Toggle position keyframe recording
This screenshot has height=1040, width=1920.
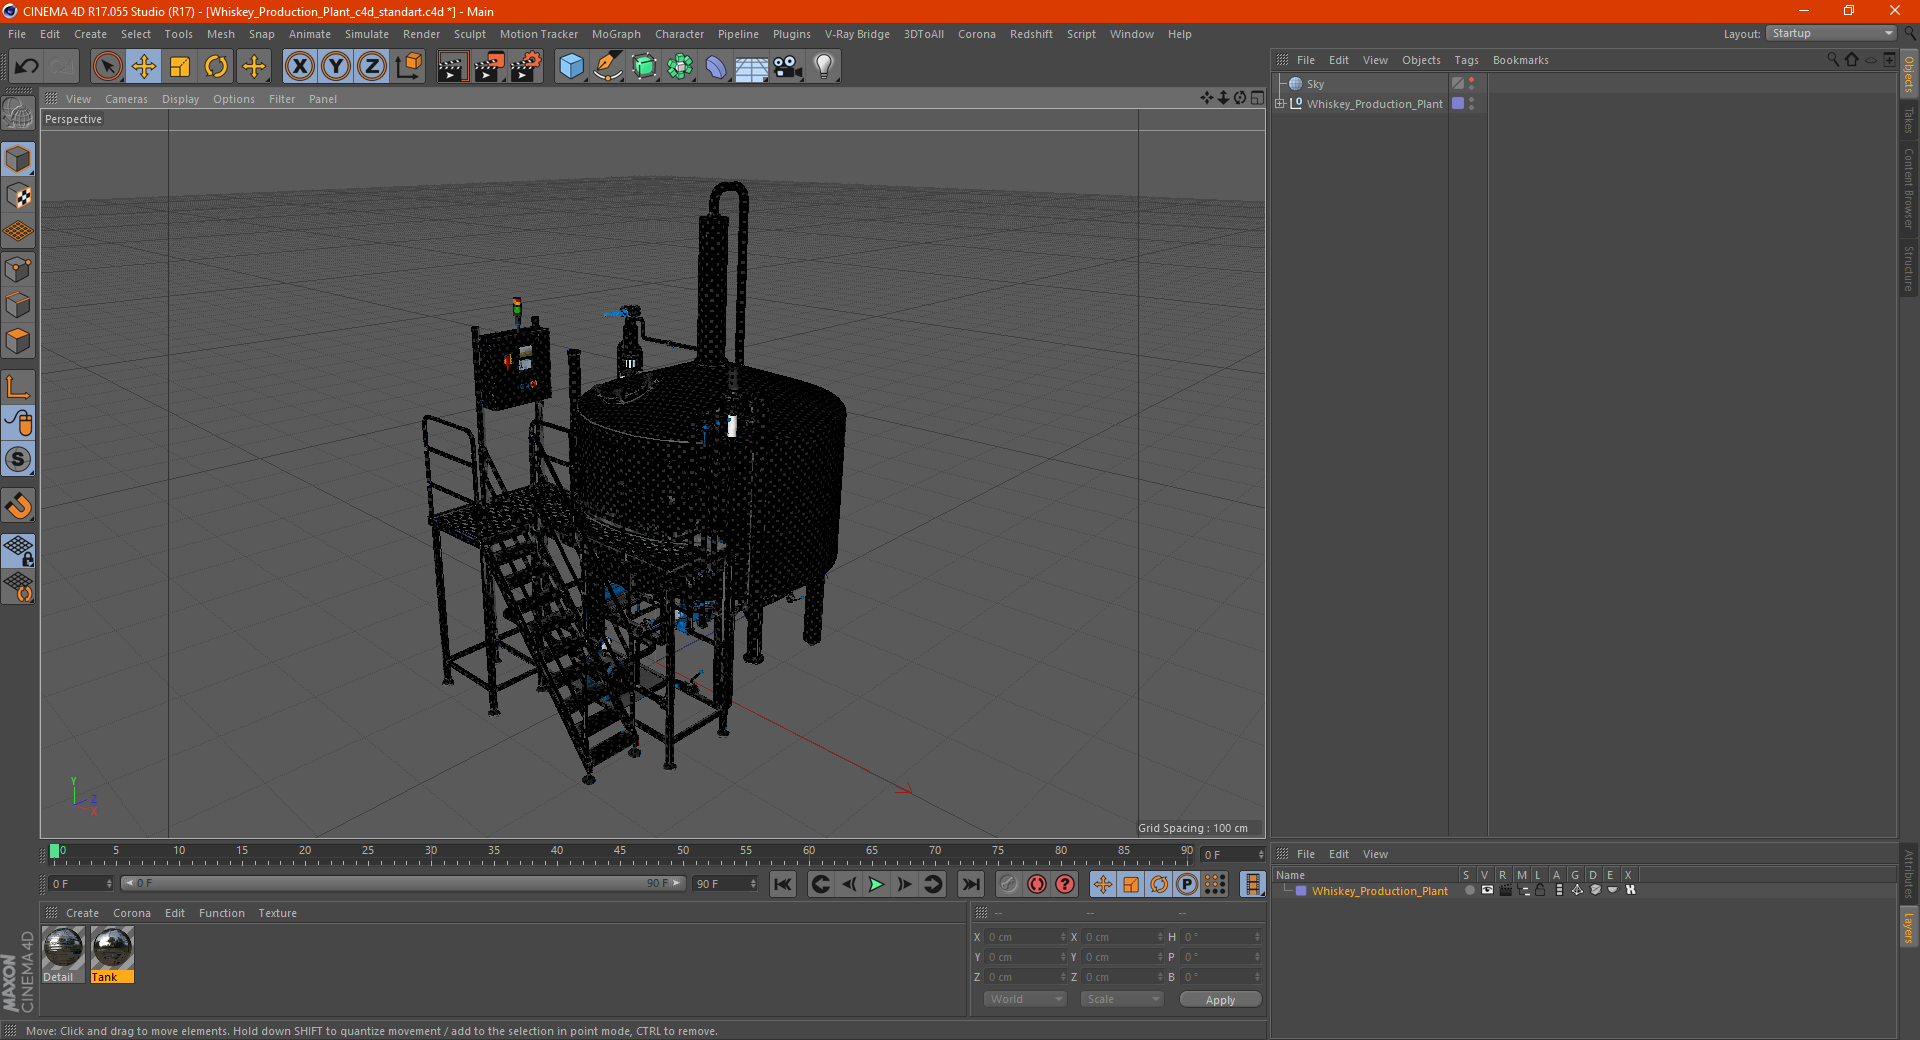(x=1103, y=884)
